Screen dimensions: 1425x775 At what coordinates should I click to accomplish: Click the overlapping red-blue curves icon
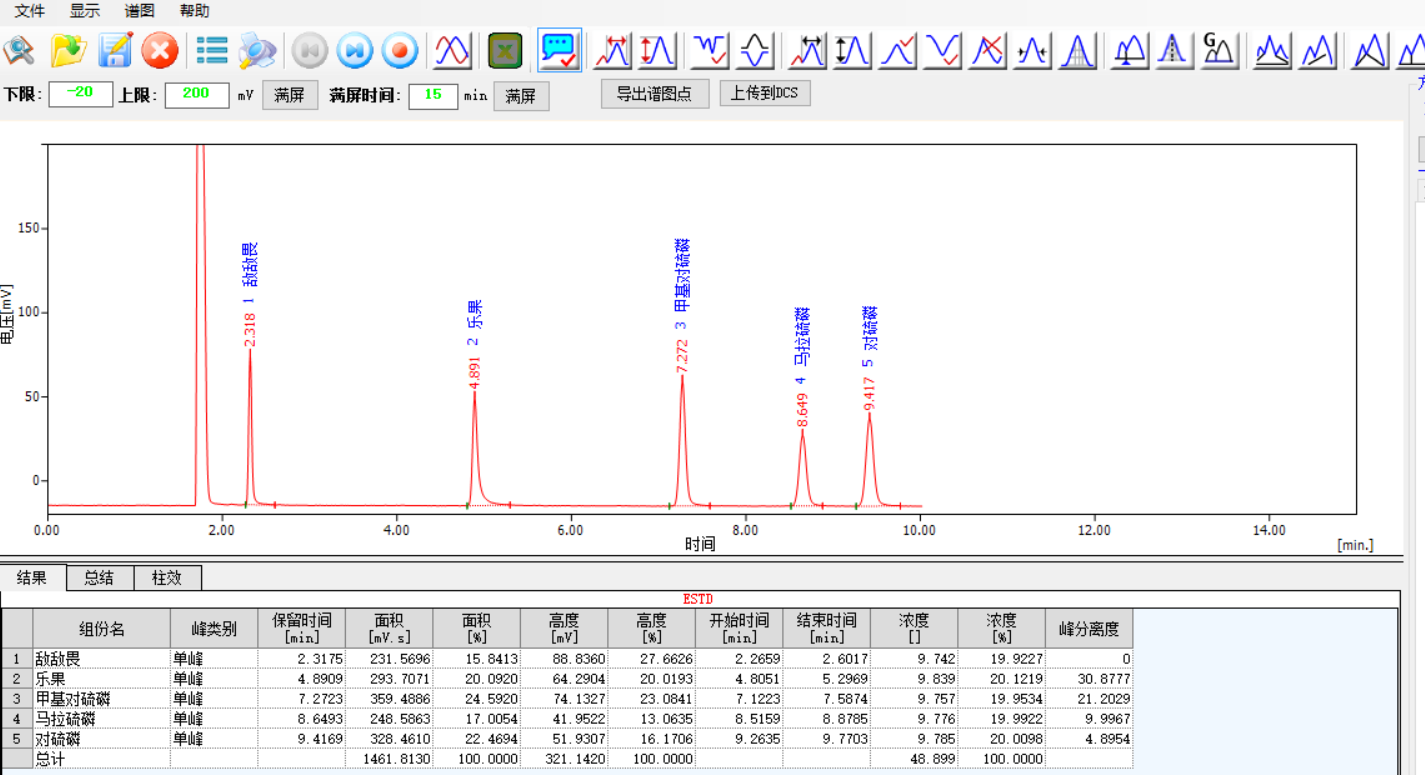click(453, 50)
